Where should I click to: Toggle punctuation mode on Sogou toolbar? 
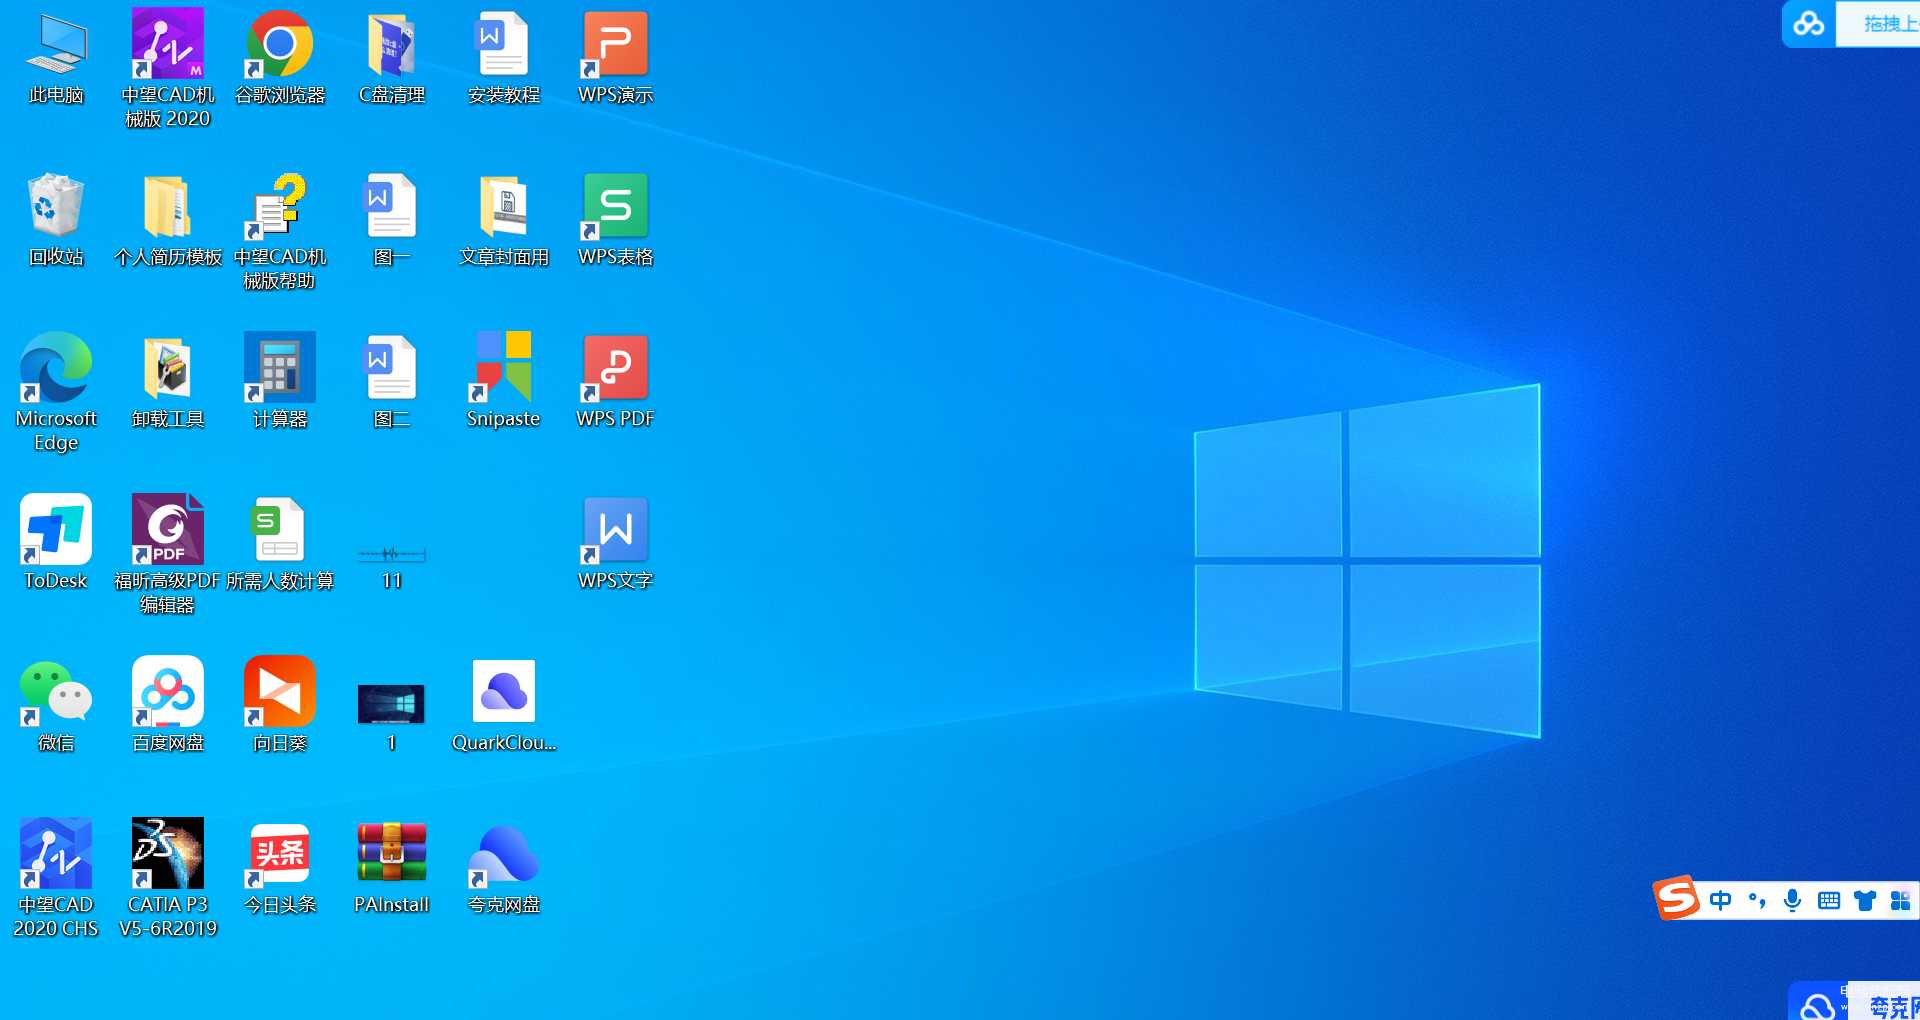coord(1757,901)
